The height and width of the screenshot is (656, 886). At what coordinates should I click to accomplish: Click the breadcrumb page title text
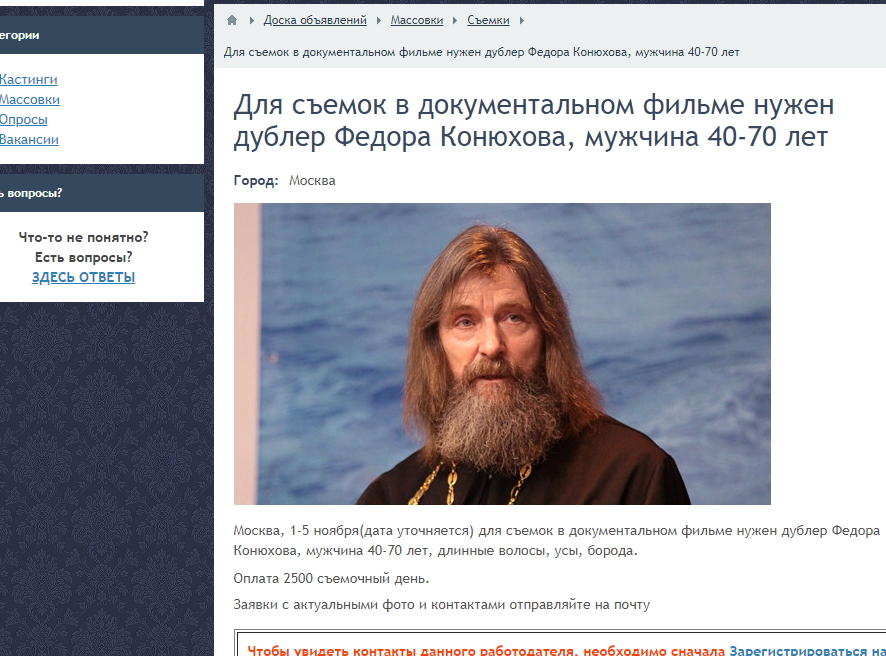coord(481,53)
